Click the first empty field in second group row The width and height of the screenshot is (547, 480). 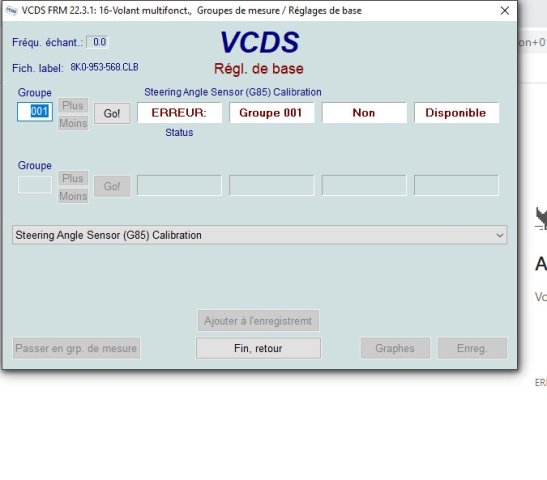pos(179,185)
